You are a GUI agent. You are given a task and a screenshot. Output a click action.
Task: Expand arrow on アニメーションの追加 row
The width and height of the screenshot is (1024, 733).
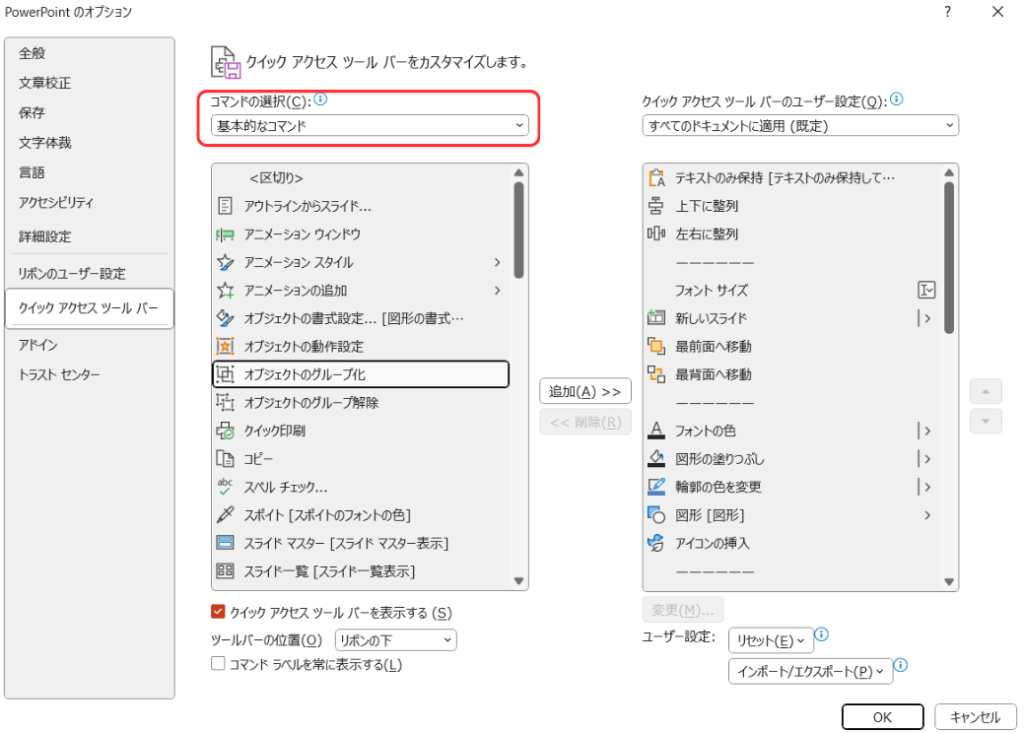point(498,290)
